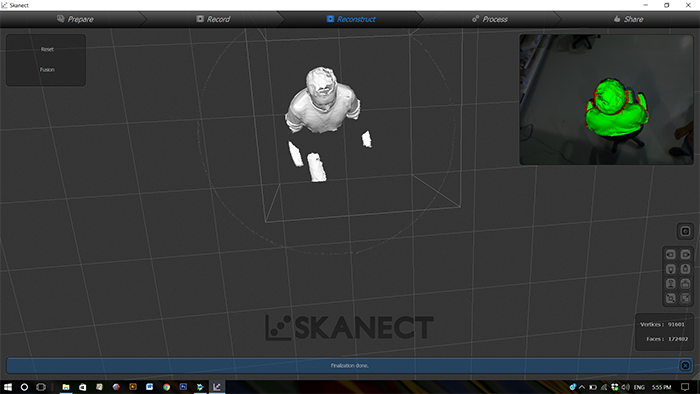Open Cortana search circle
Viewport: 700px width, 394px height.
coord(24,387)
